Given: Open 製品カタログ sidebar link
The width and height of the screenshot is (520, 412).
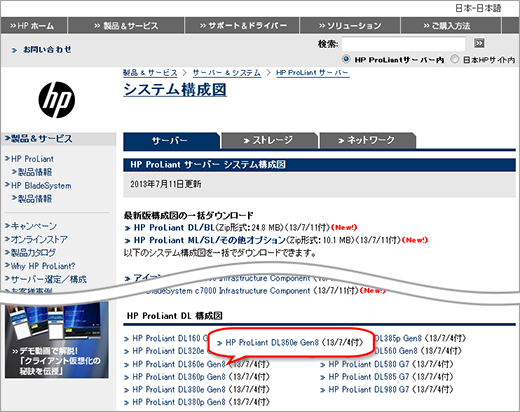Looking at the screenshot, I should point(33,253).
